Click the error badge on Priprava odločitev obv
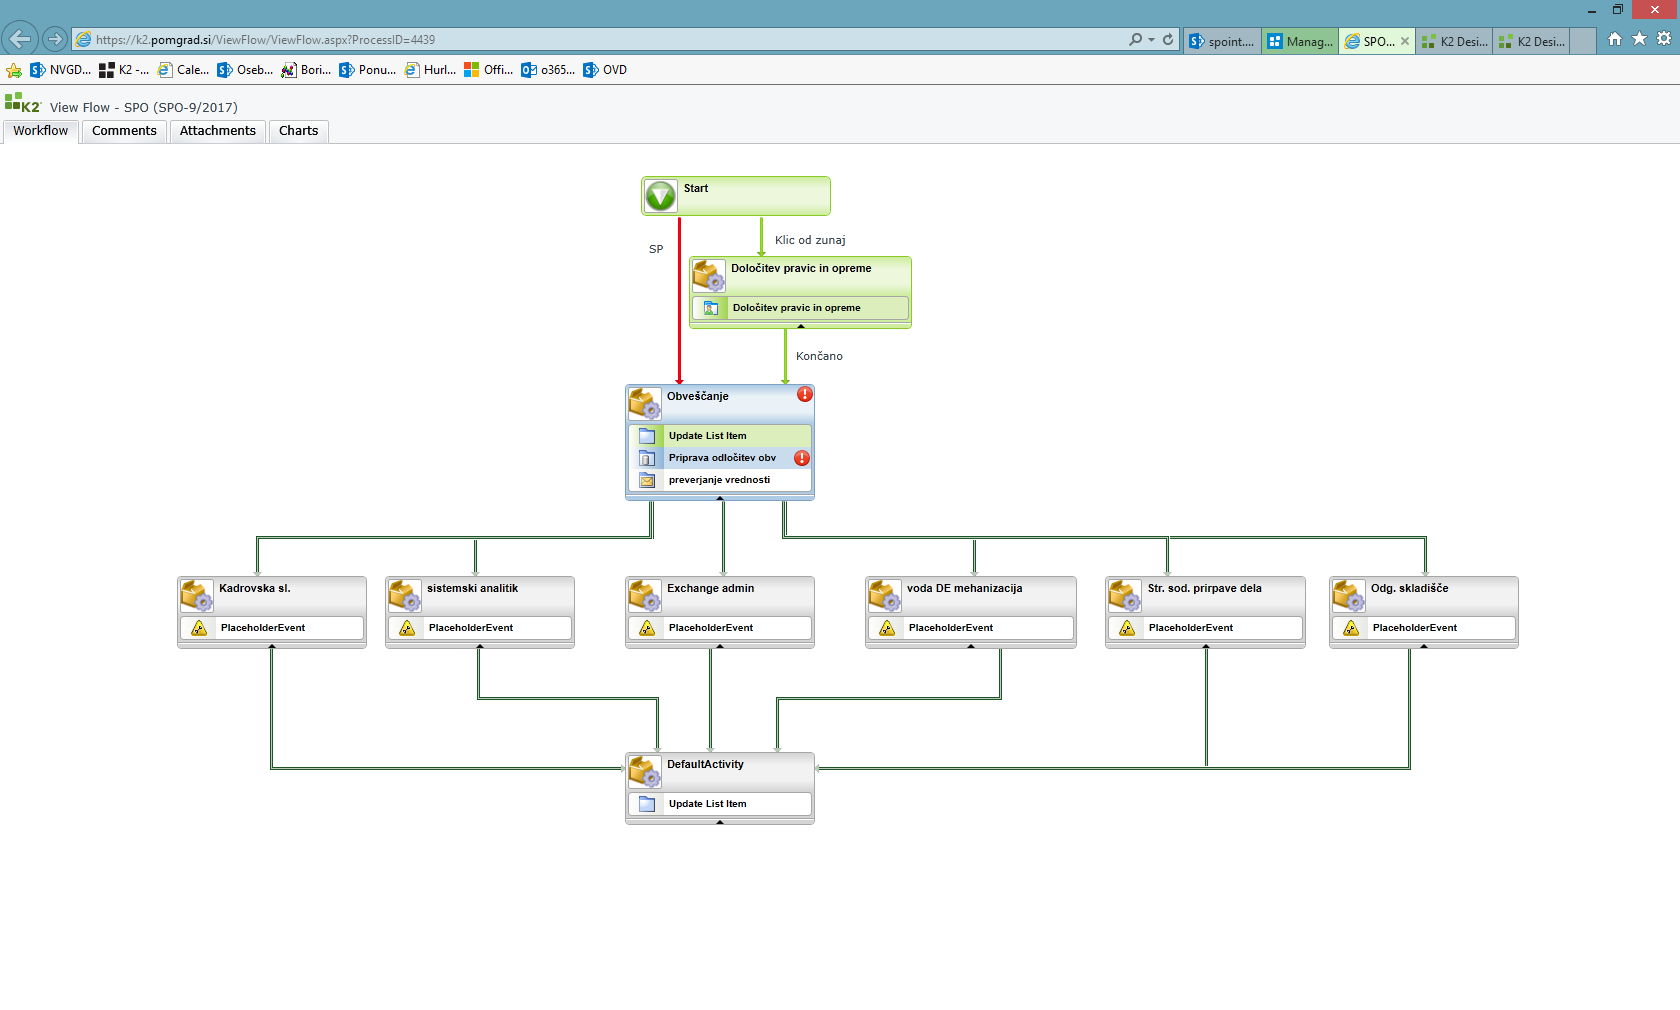The height and width of the screenshot is (1010, 1680). click(802, 458)
